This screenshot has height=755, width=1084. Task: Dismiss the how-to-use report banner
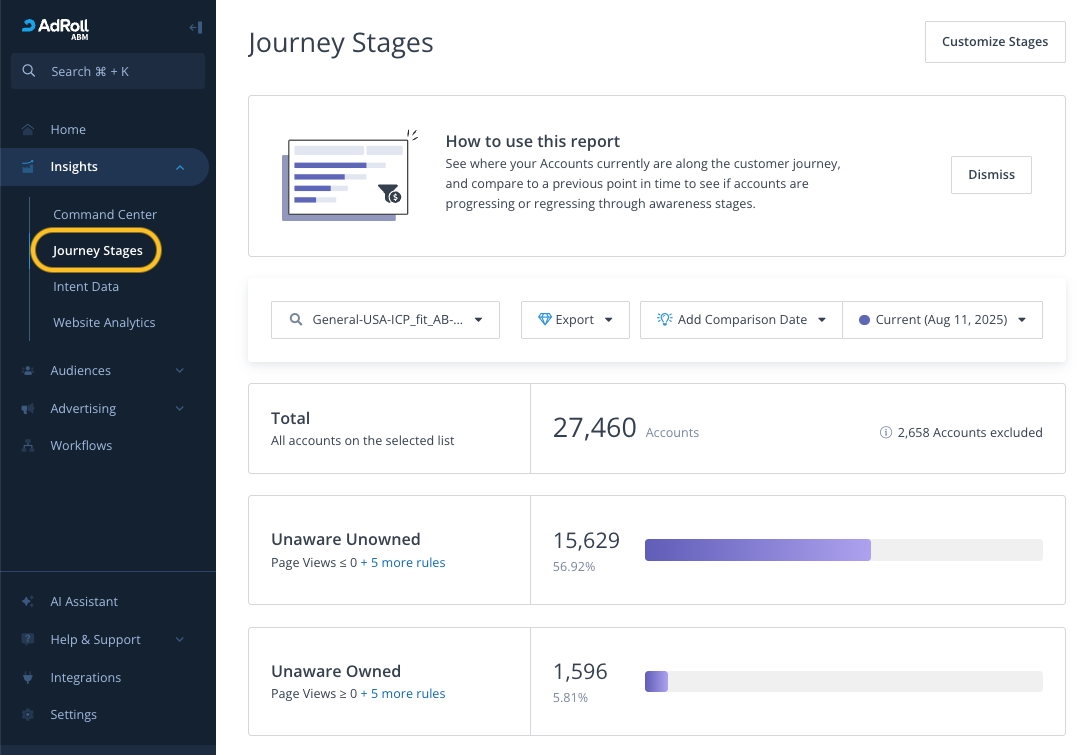click(991, 175)
